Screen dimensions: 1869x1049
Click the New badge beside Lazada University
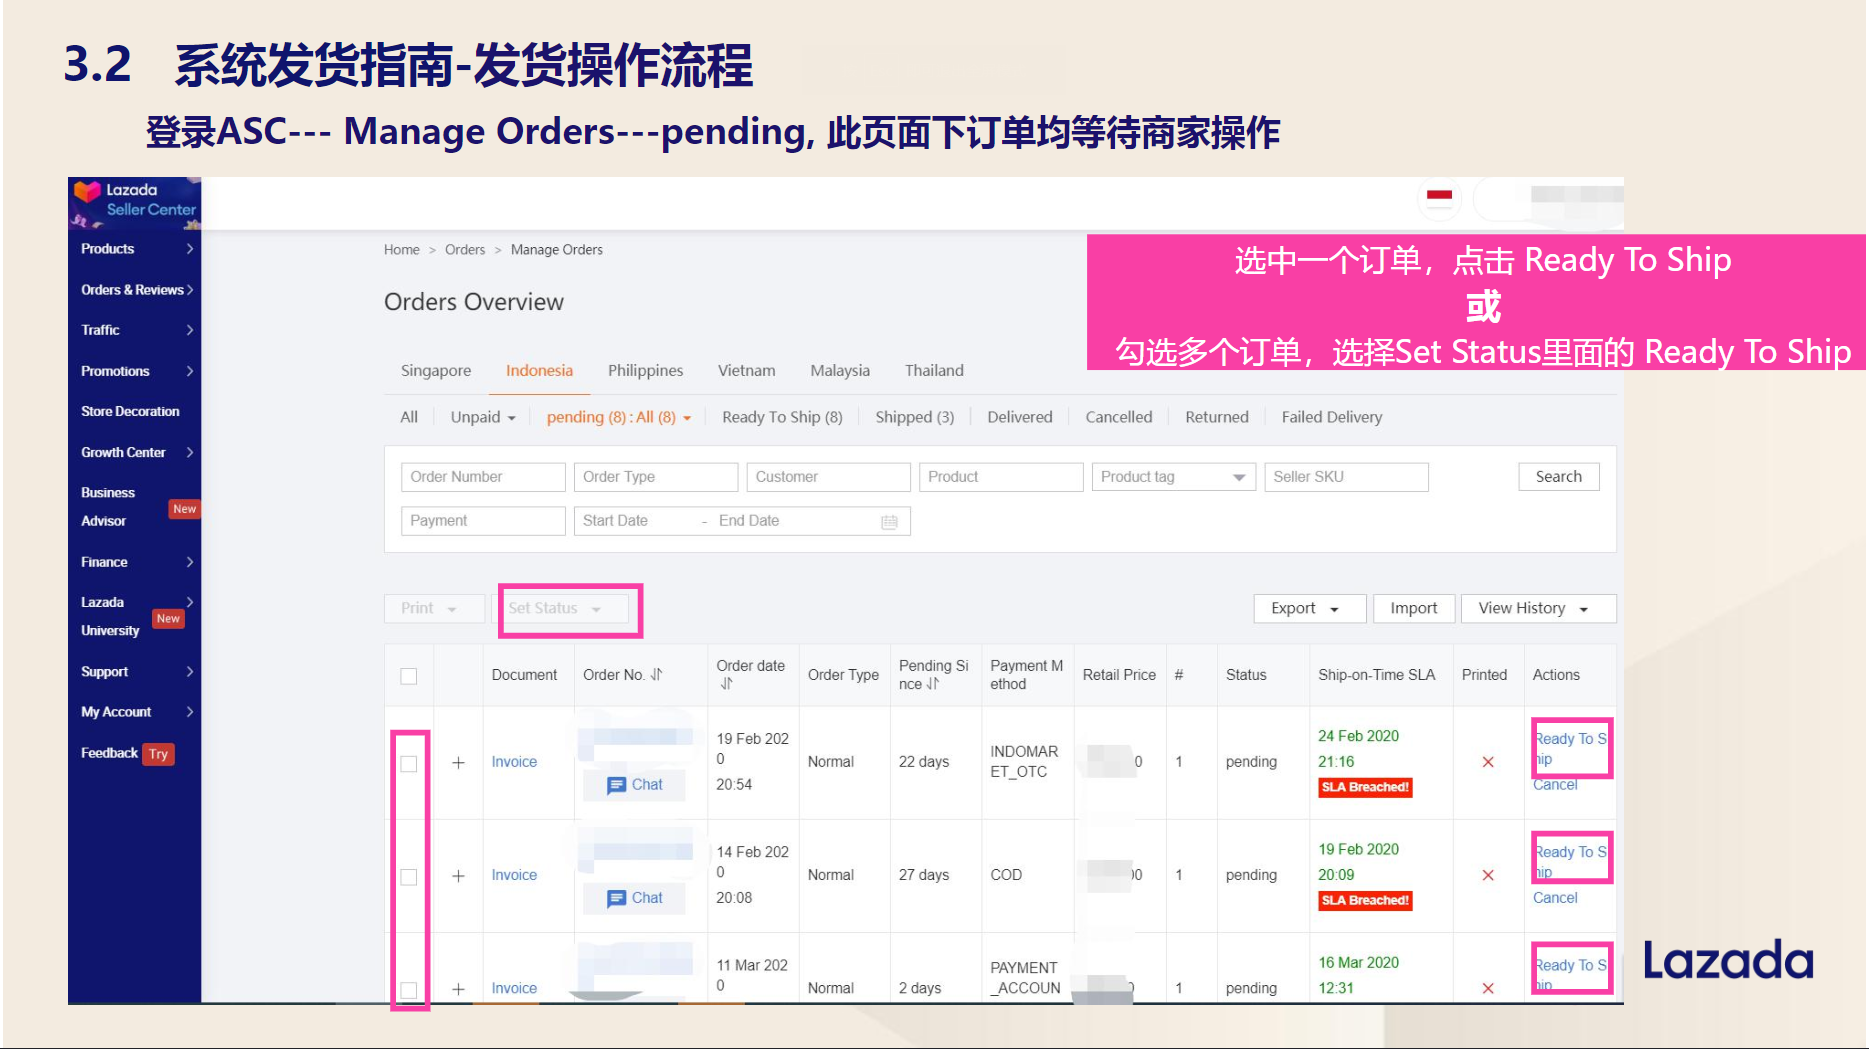pyautogui.click(x=168, y=619)
